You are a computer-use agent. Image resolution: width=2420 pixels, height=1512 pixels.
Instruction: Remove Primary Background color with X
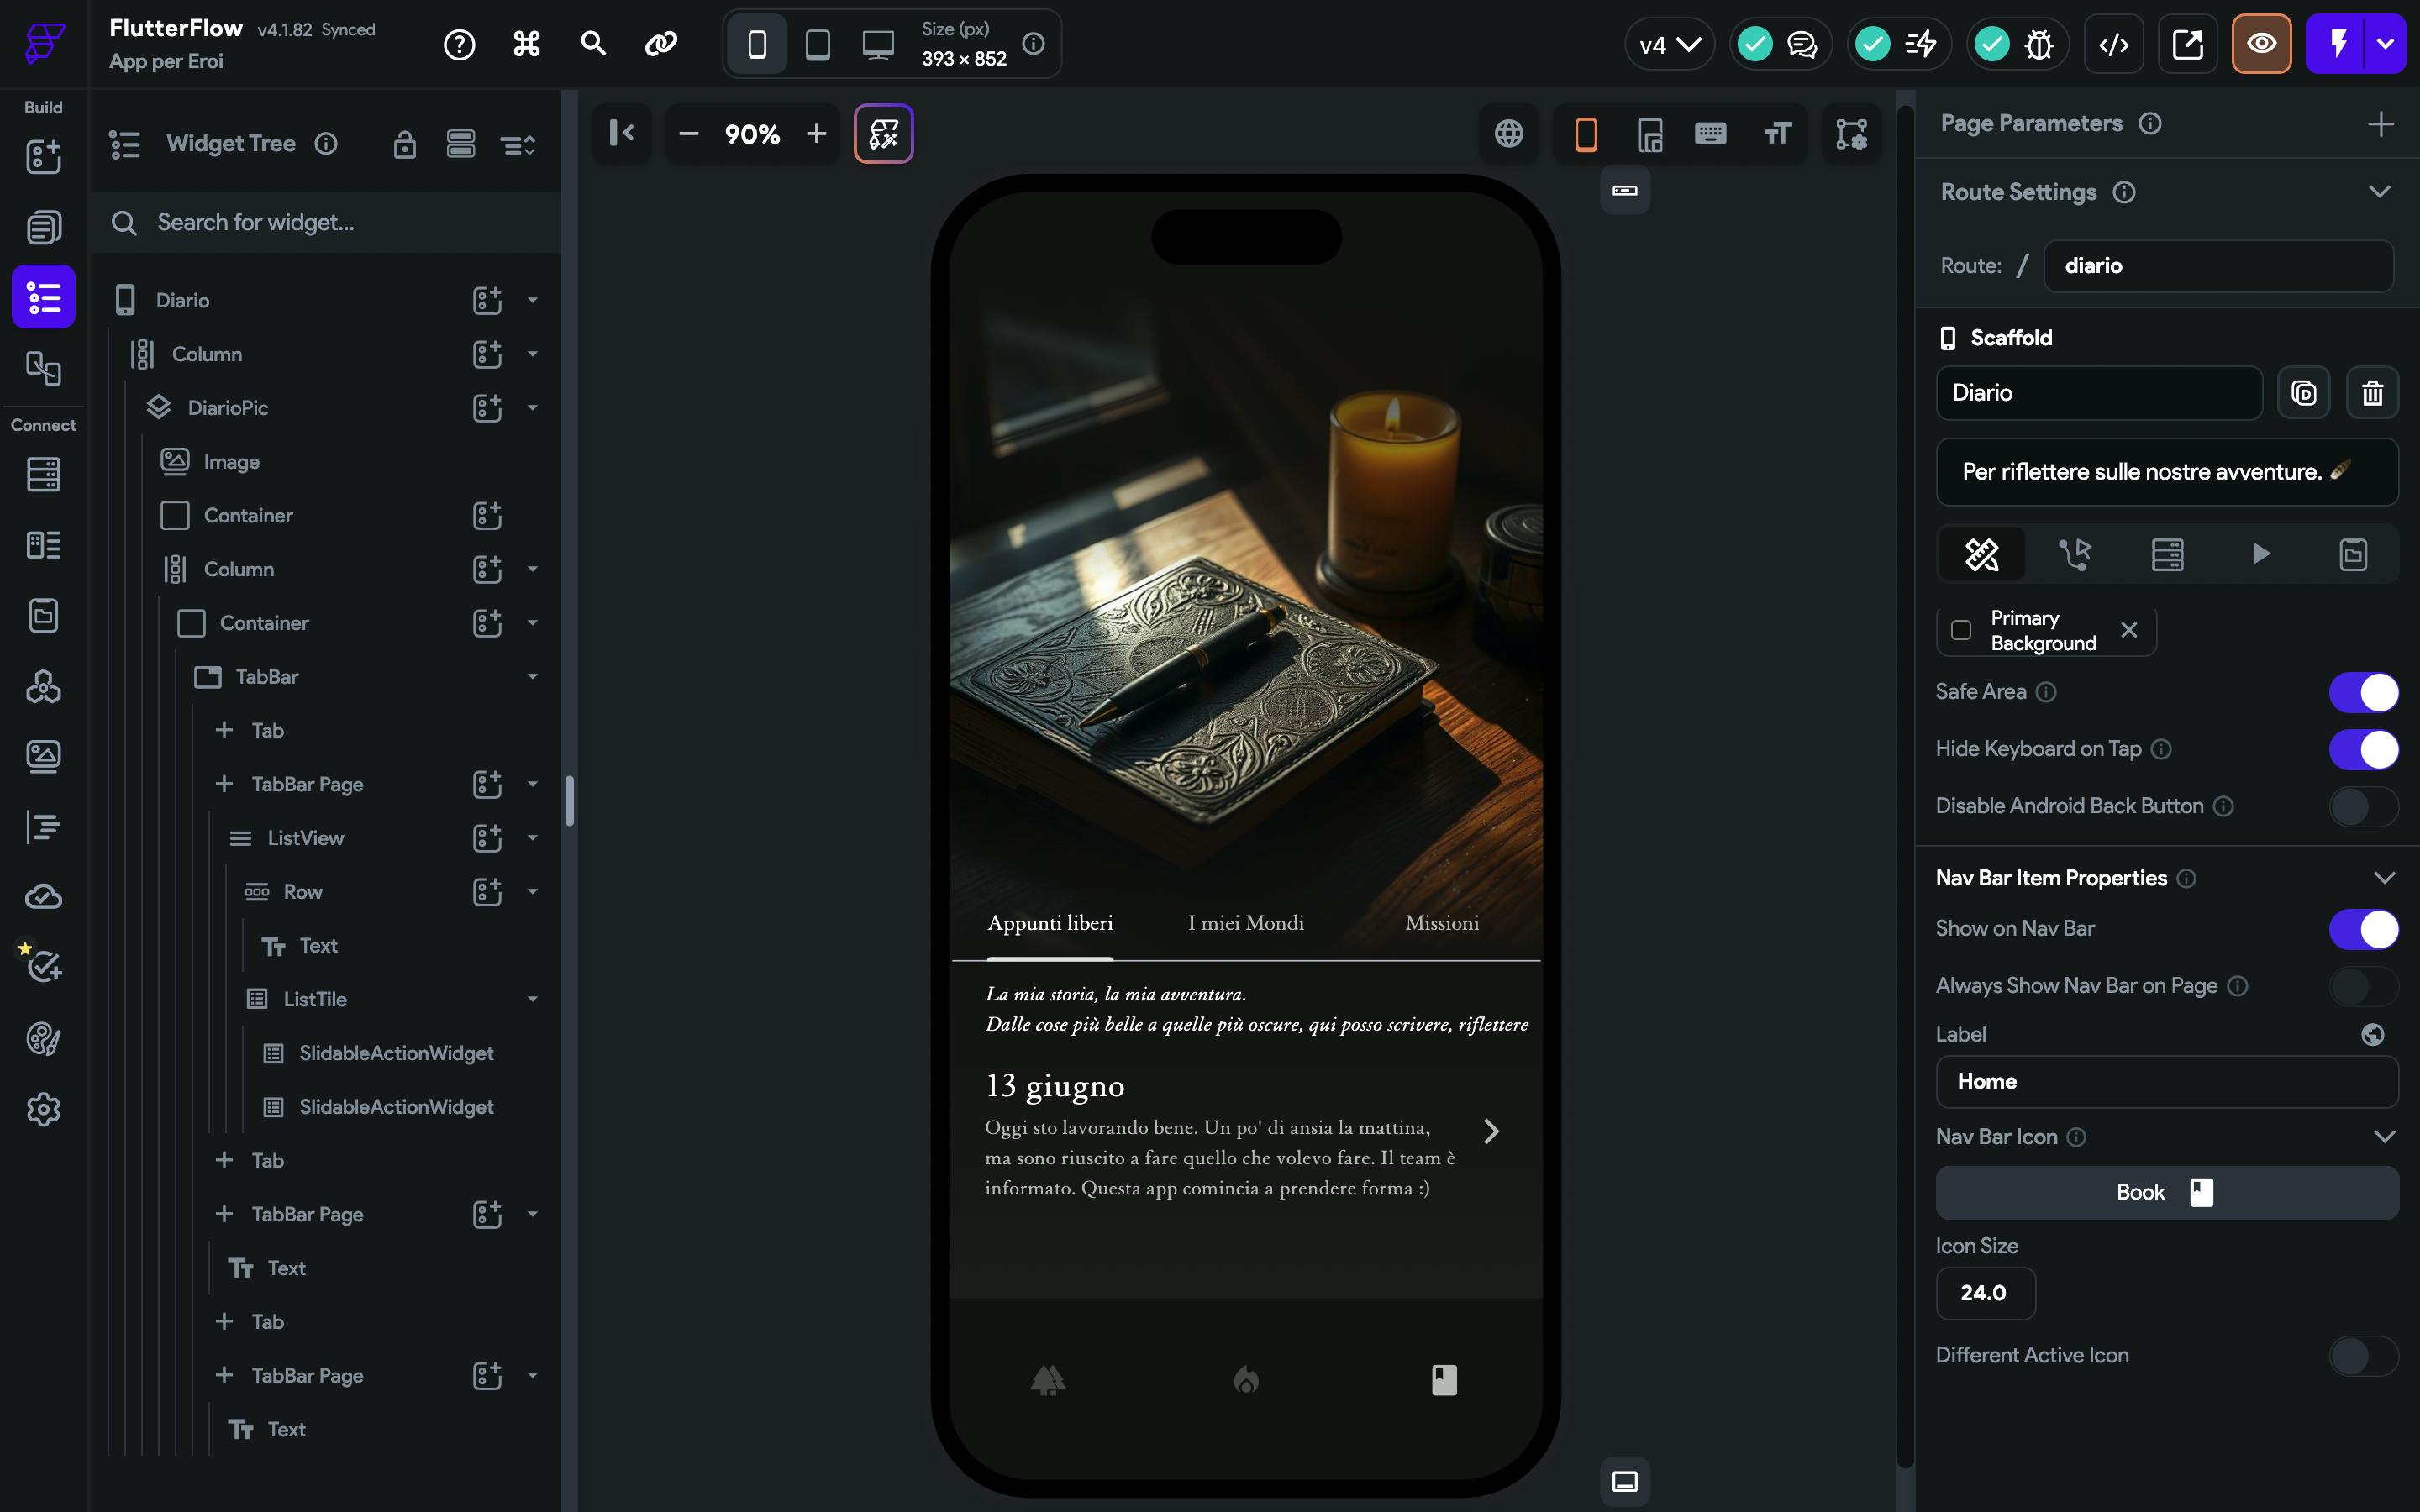[x=2129, y=630]
